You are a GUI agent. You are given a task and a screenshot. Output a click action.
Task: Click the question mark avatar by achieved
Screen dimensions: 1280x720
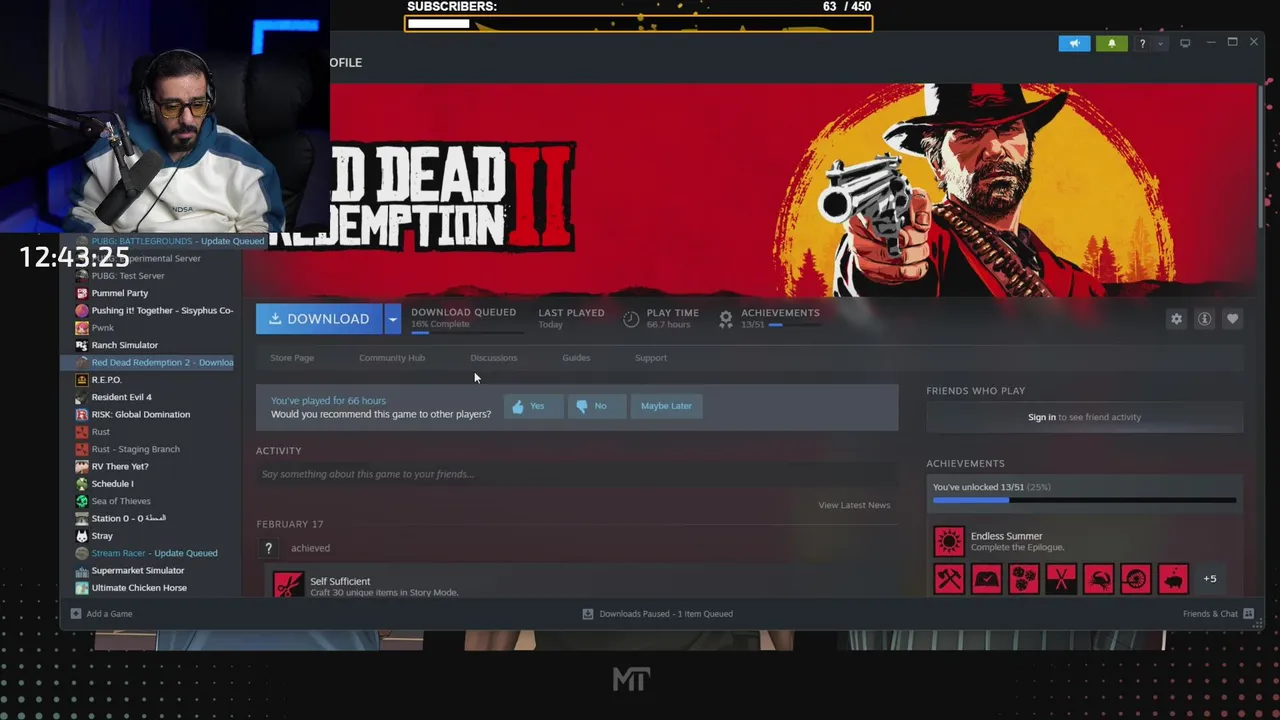point(268,548)
